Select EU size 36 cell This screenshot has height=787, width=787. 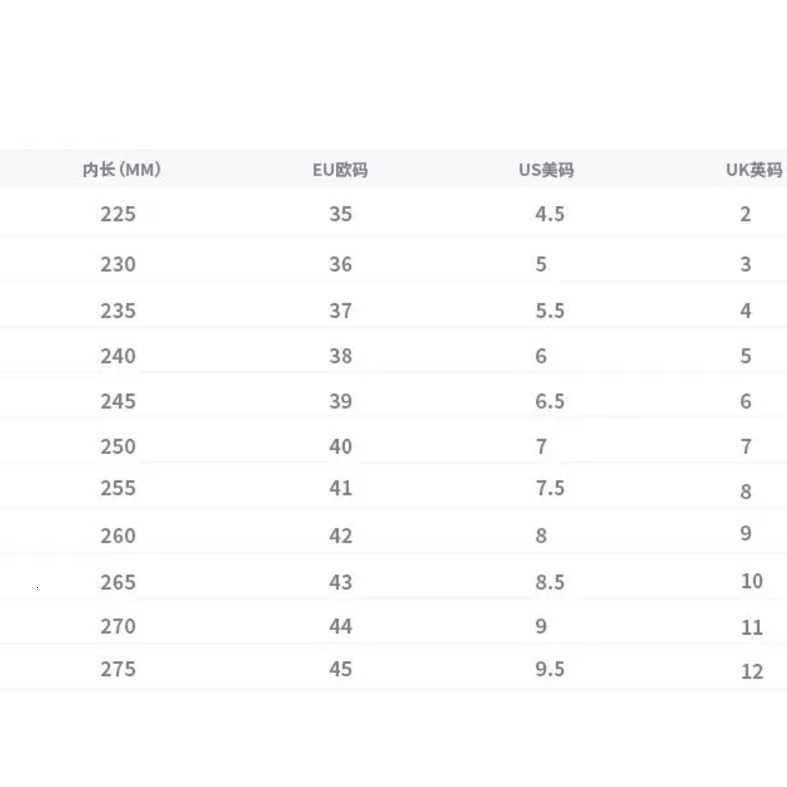tap(340, 264)
